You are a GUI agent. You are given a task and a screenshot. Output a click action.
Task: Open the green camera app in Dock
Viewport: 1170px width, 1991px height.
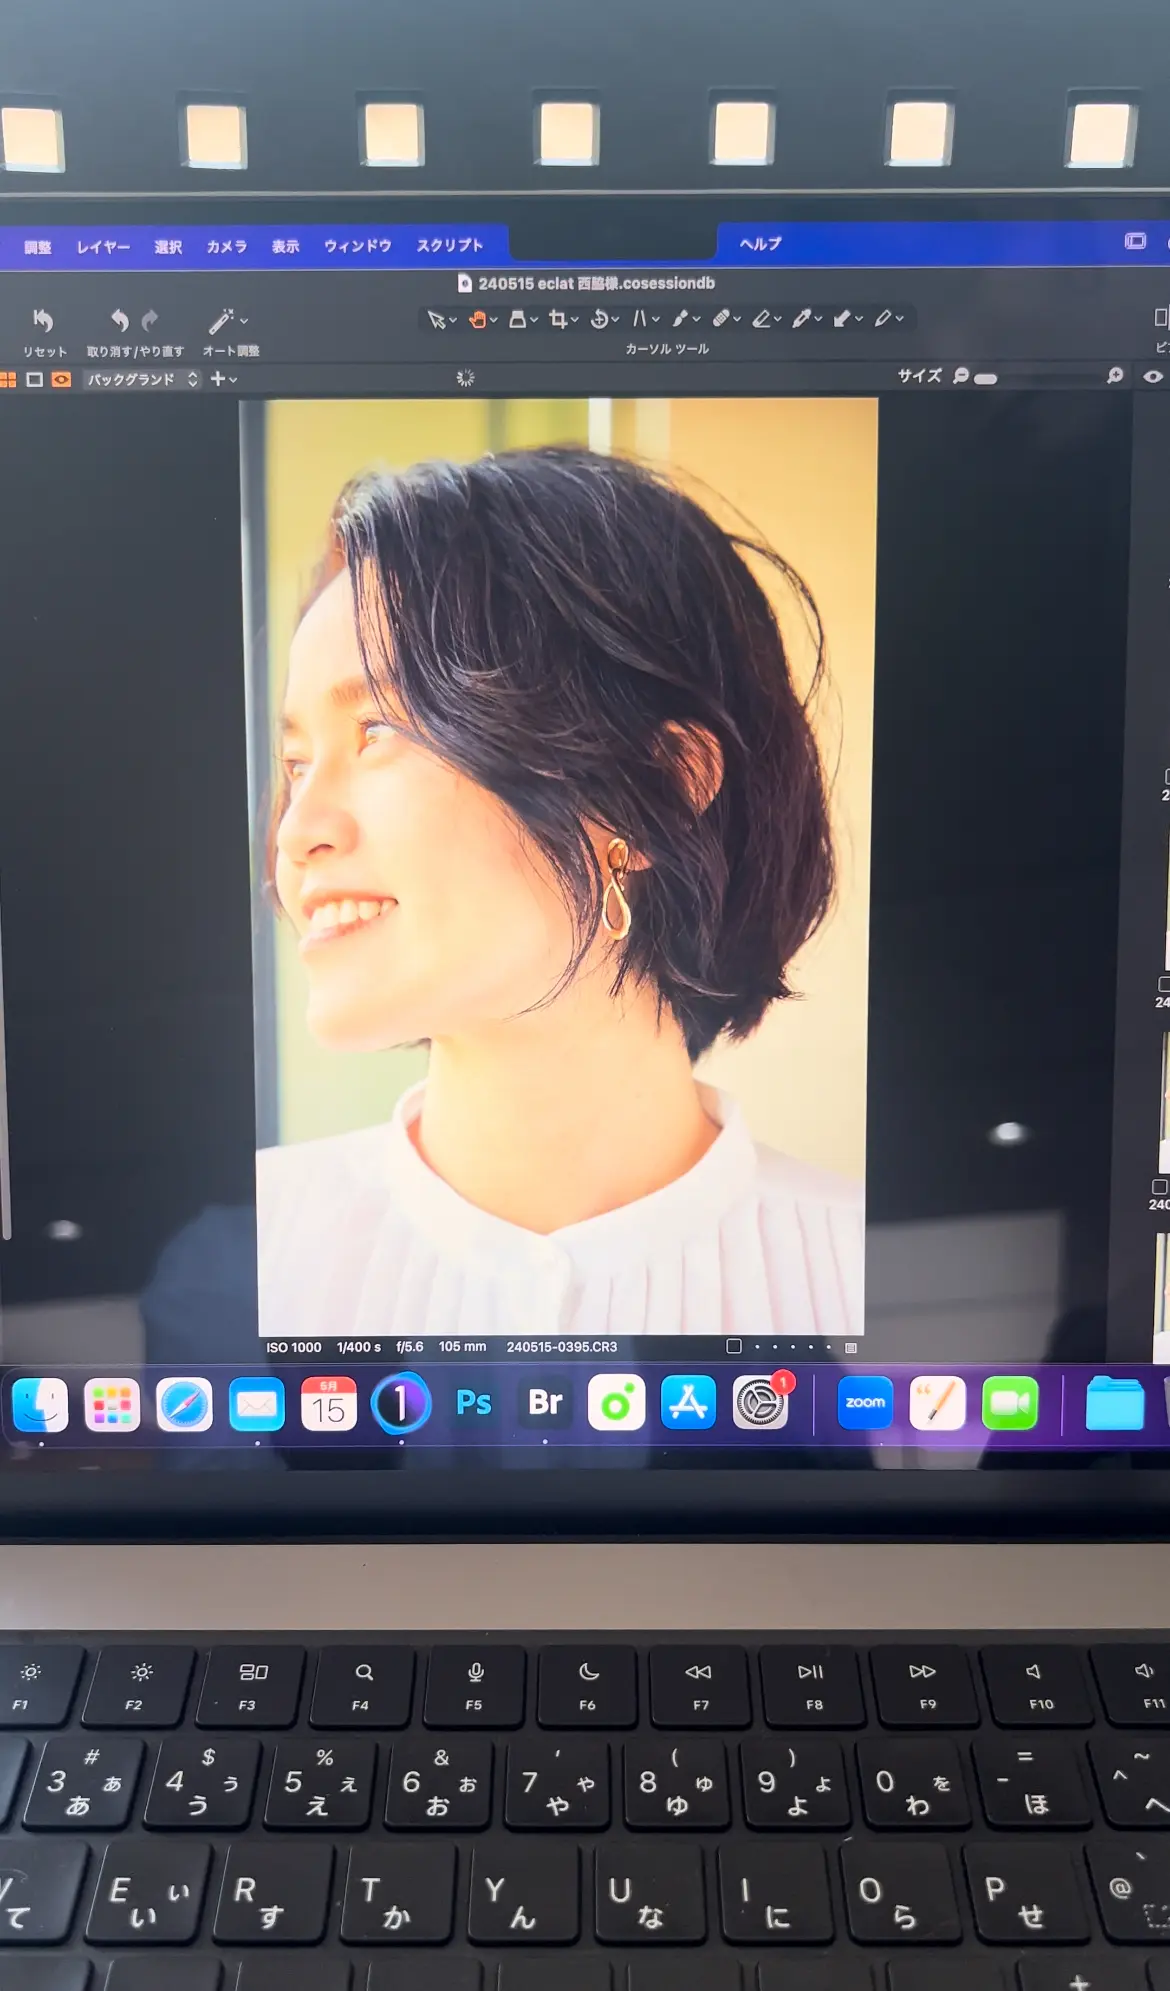(616, 1403)
